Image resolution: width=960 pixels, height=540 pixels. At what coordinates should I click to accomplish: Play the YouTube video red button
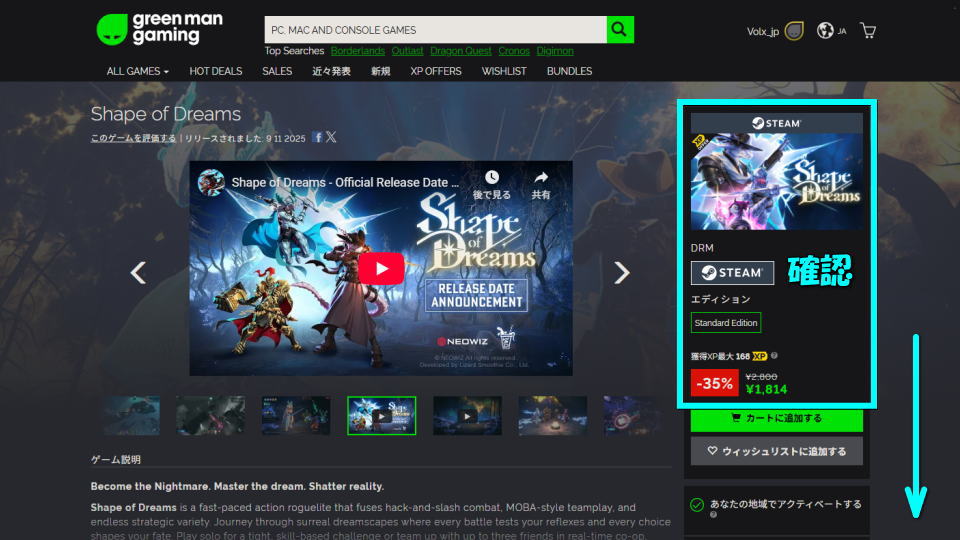(381, 268)
